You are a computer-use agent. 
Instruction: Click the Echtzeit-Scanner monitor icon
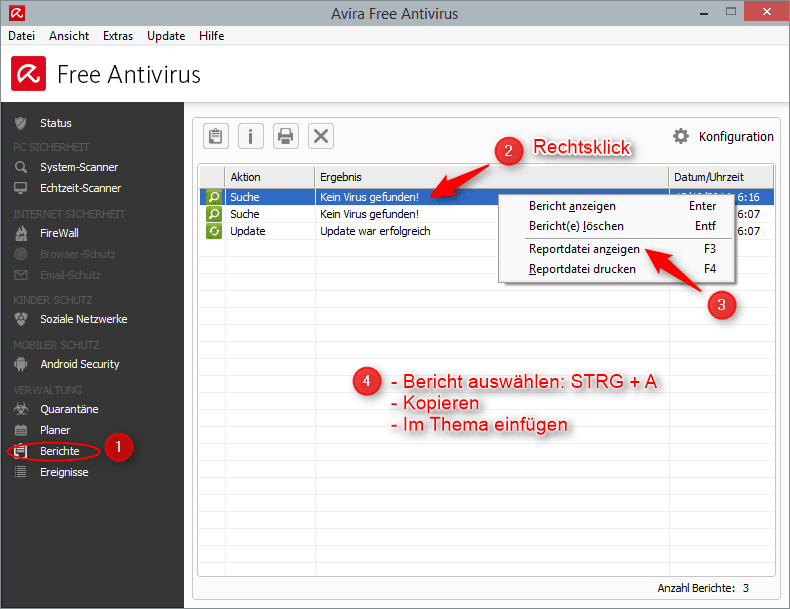pos(21,188)
